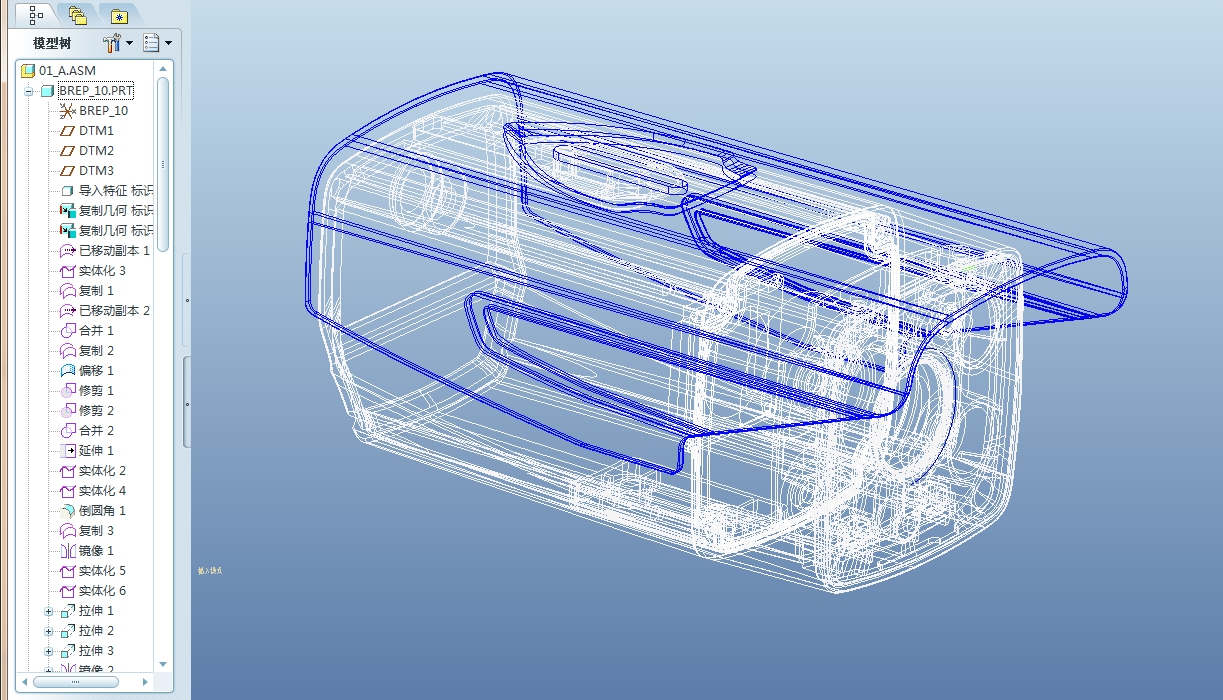Viewport: 1223px width, 700px height.
Task: Click the 导入特征 import feature icon
Action: tap(67, 191)
